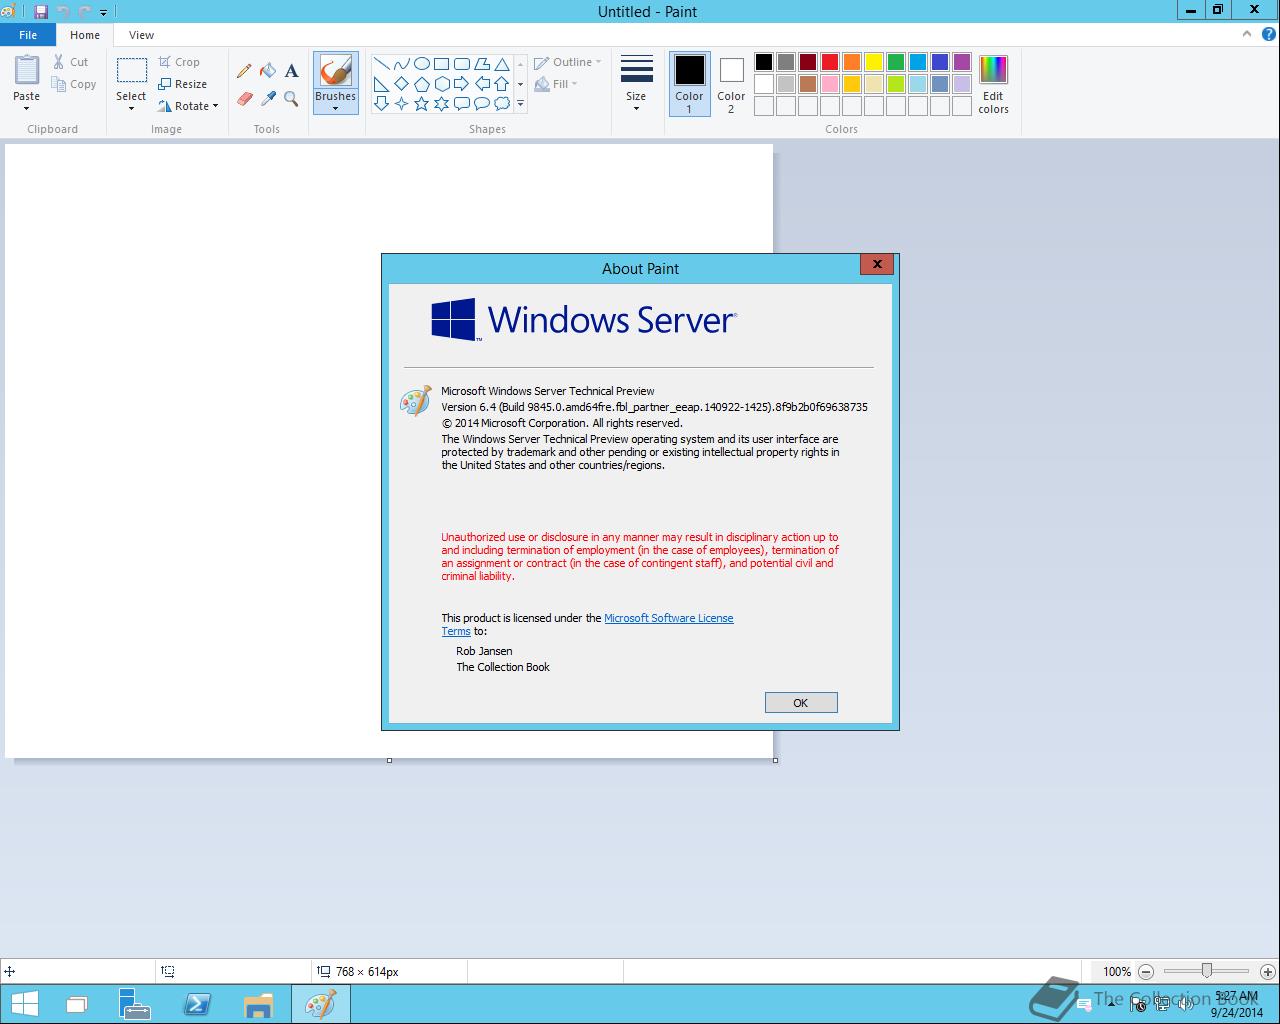The image size is (1280, 1024).
Task: Select the Right arrow shape
Action: [x=461, y=83]
